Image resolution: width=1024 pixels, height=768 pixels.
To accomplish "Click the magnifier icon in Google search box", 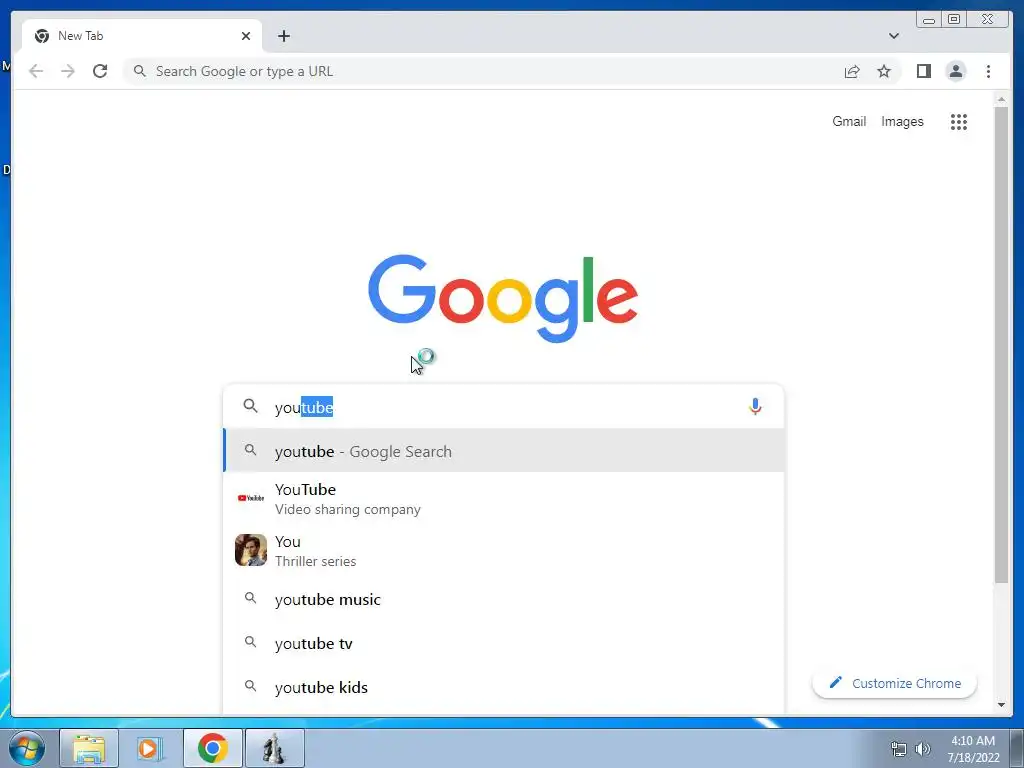I will 250,406.
